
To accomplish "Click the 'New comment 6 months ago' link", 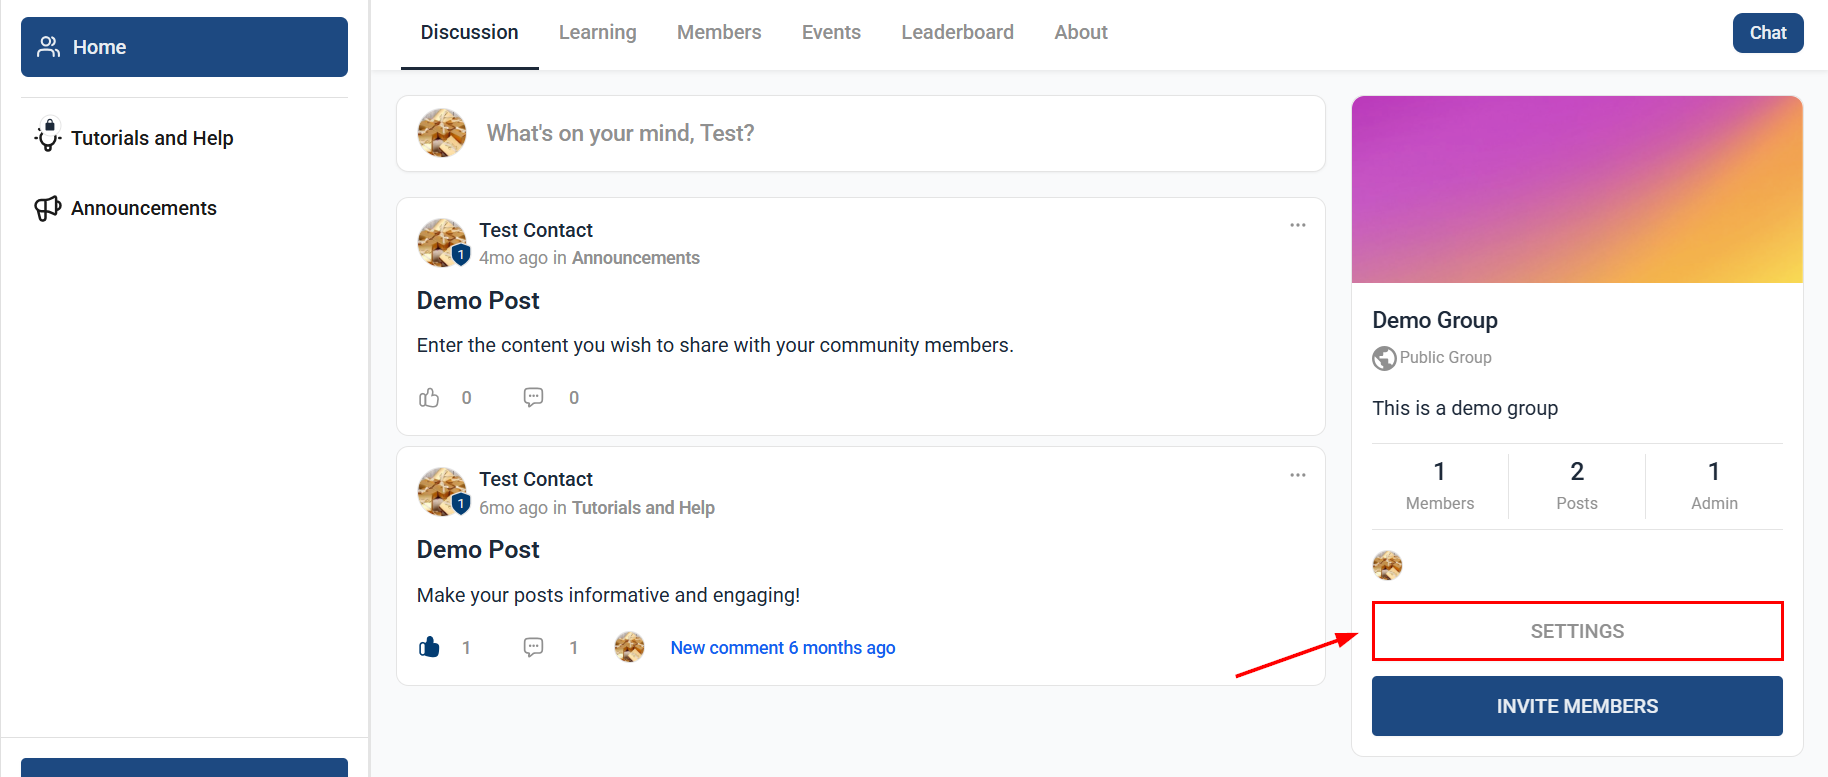I will point(783,648).
